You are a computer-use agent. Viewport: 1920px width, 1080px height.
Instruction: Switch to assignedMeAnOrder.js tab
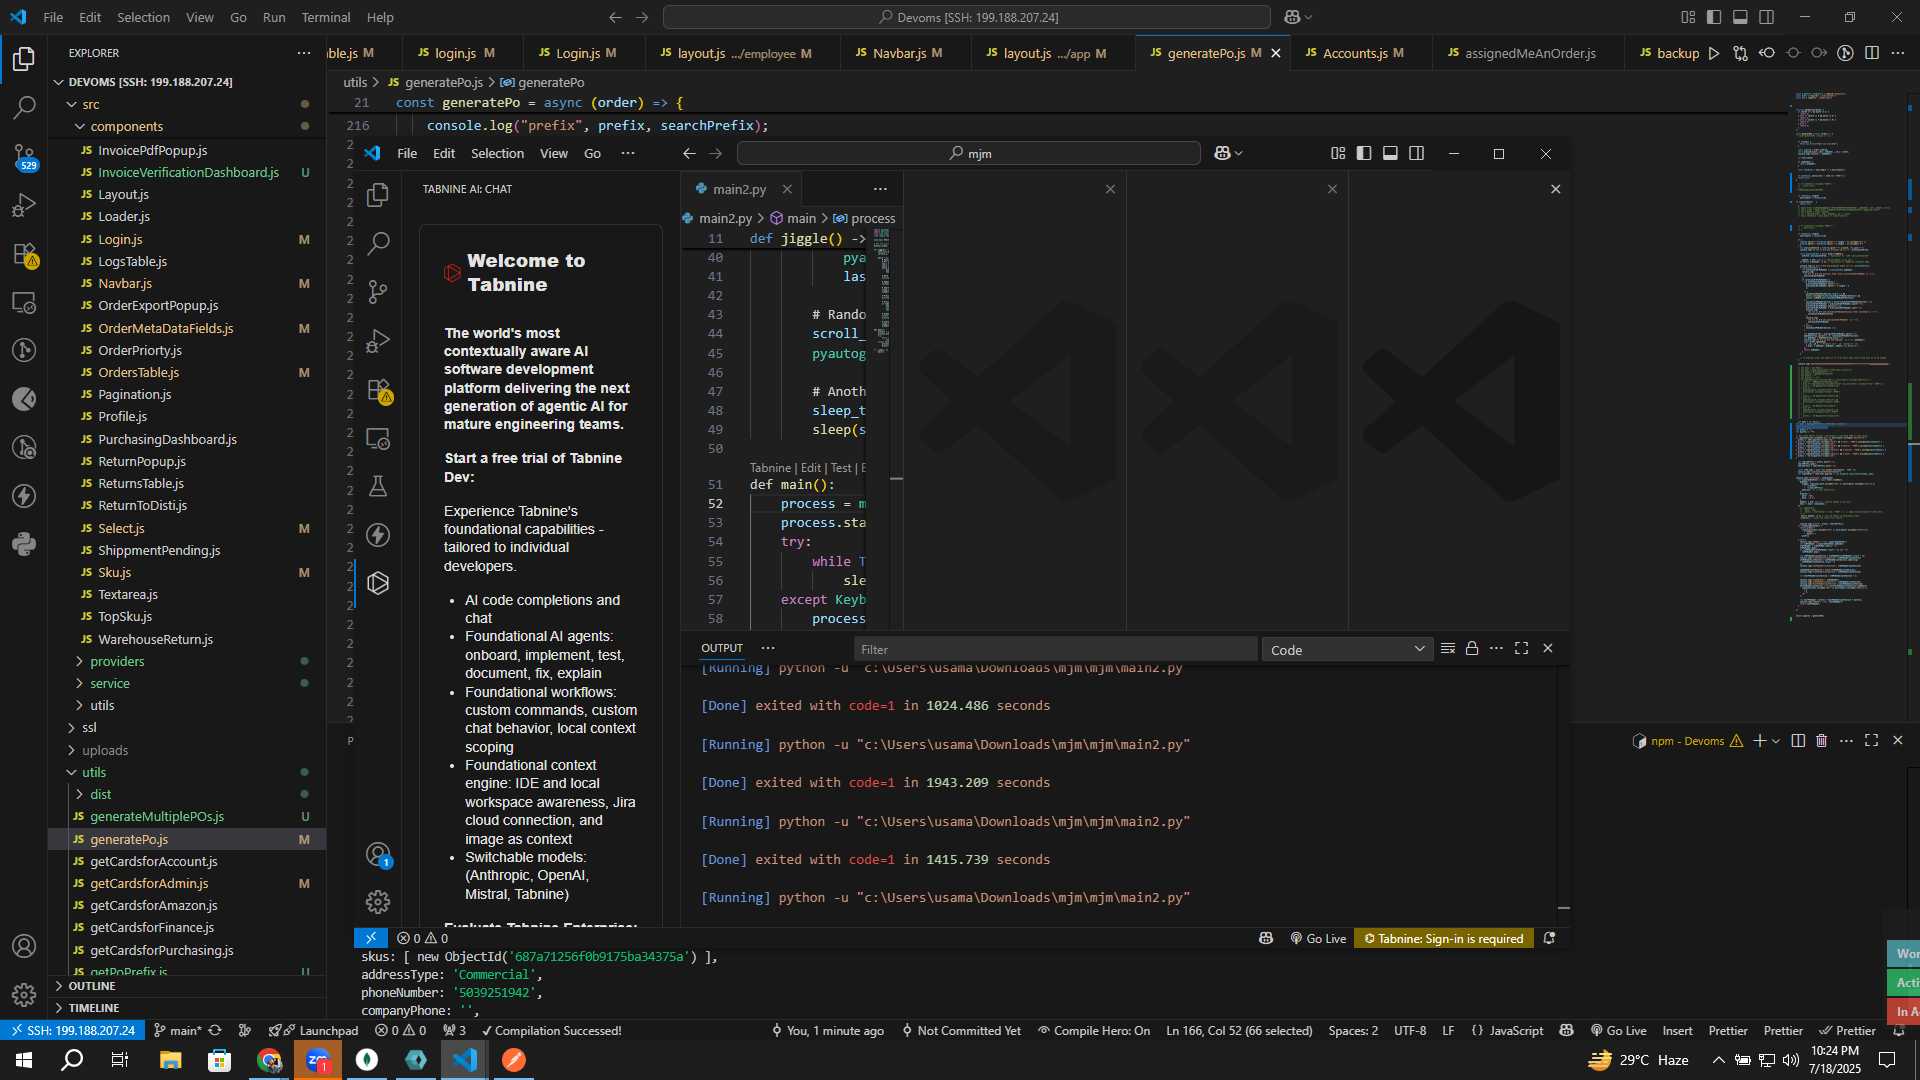(x=1529, y=53)
